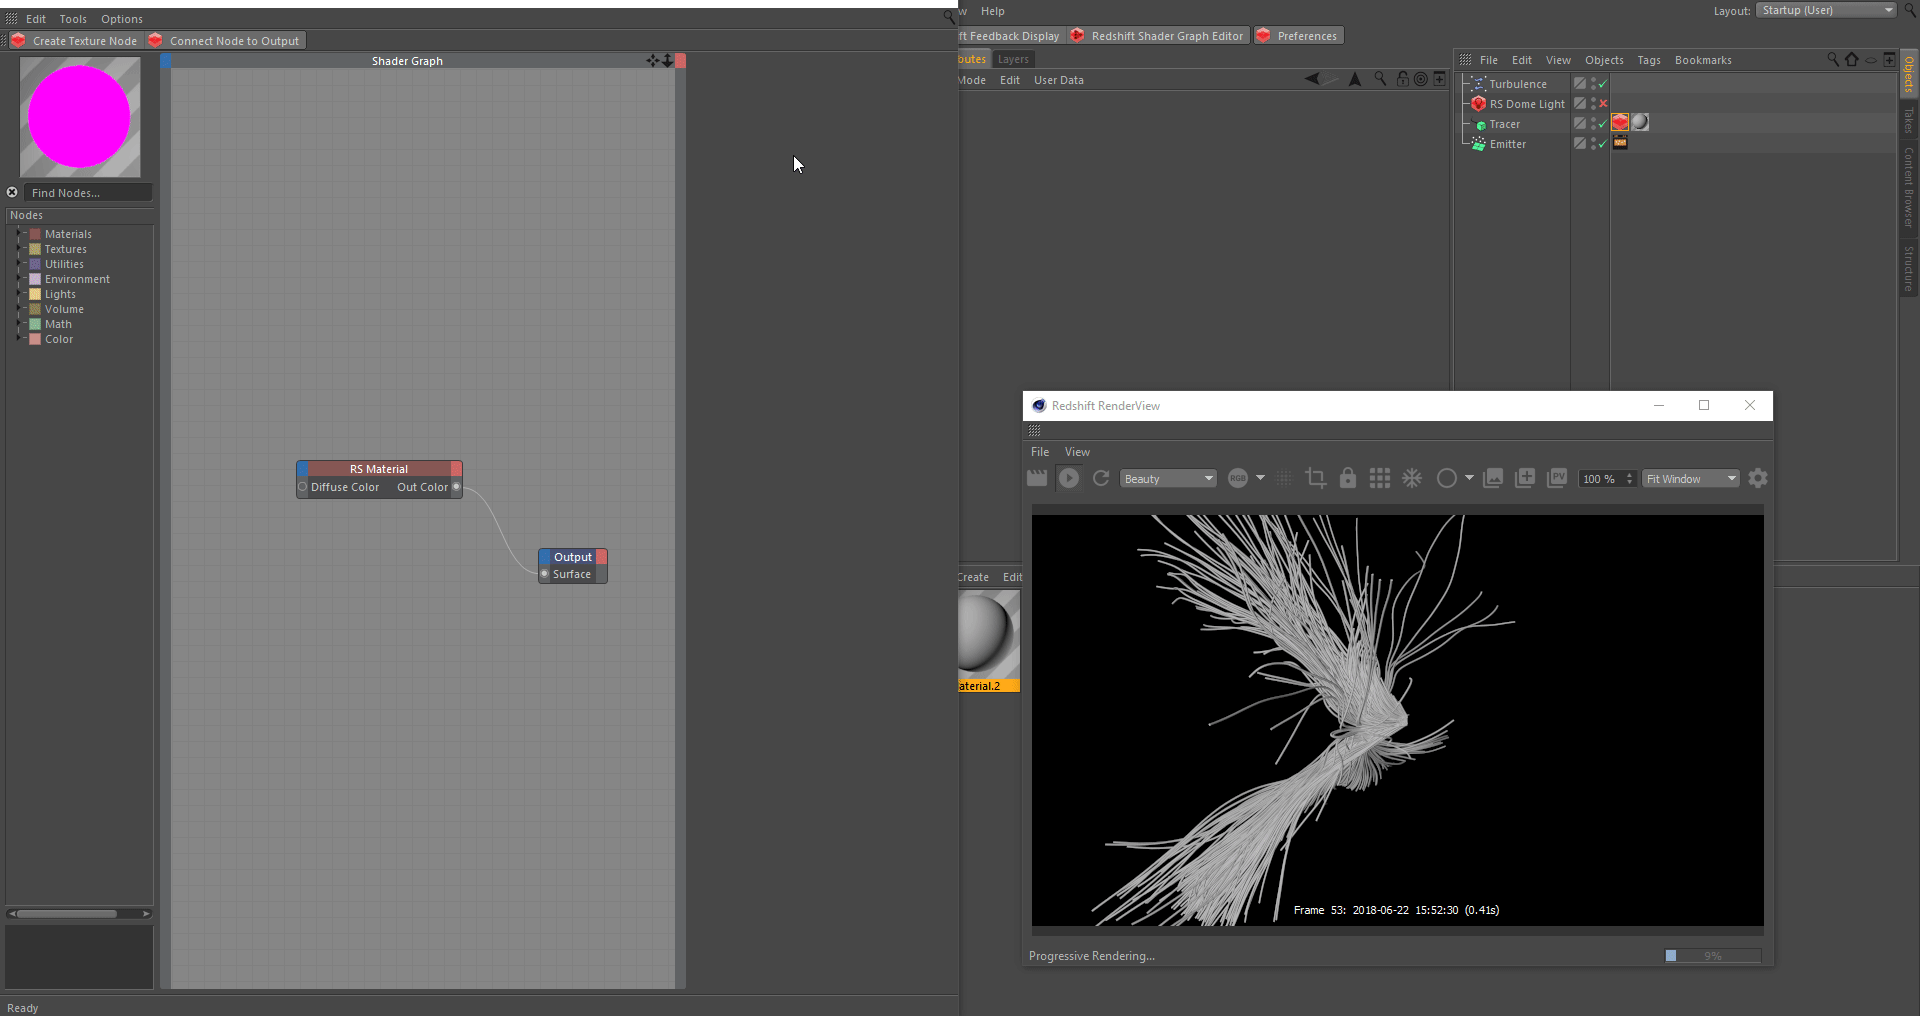1920x1016 pixels.
Task: Click the Redshift object tag on Tracer
Action: [1620, 123]
